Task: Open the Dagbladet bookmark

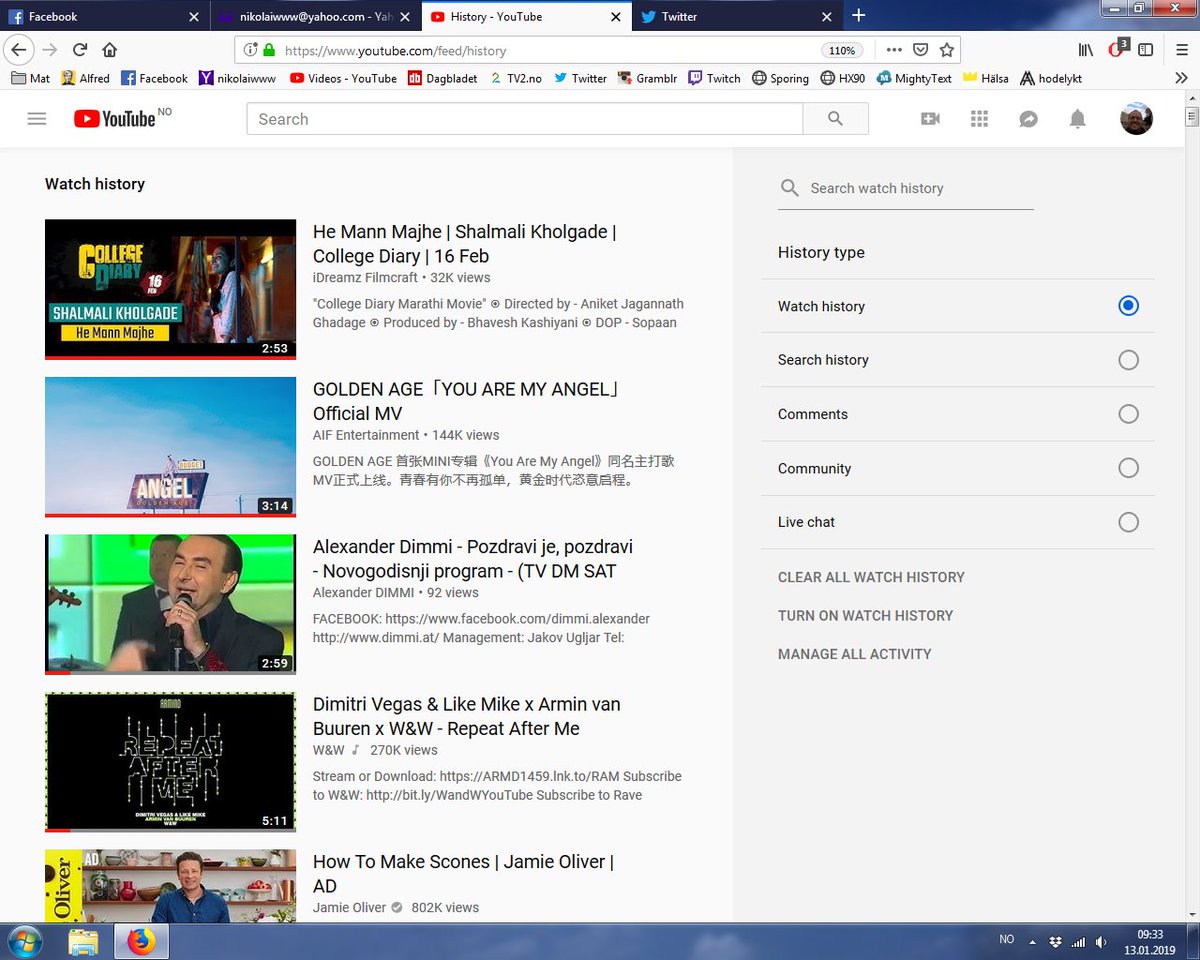Action: 444,78
